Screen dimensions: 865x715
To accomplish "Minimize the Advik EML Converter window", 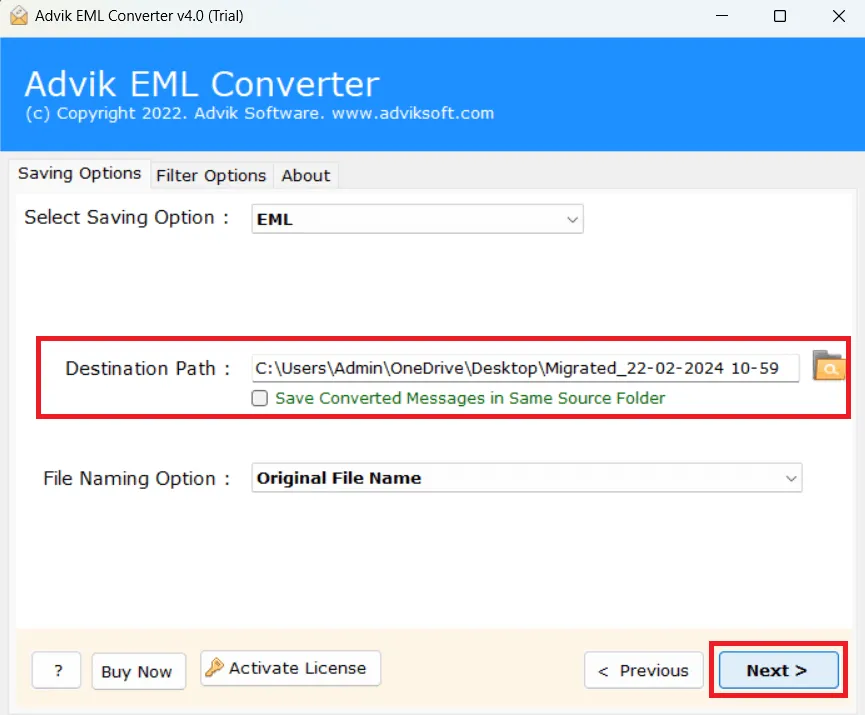I will coord(722,16).
